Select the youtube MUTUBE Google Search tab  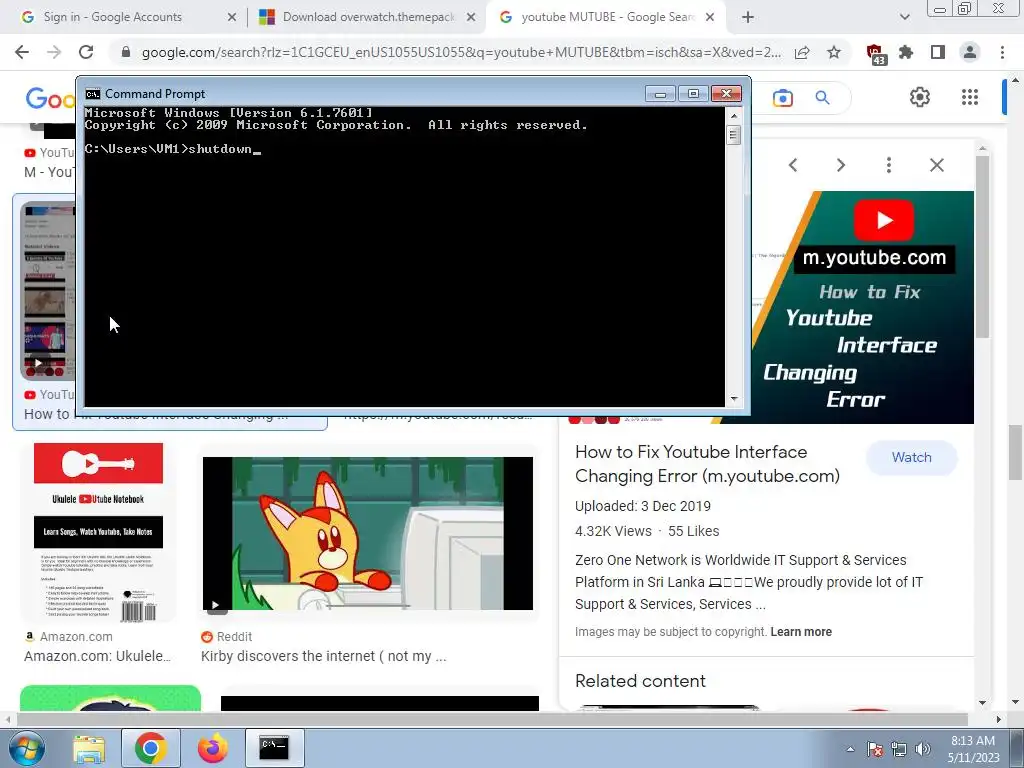coord(607,17)
